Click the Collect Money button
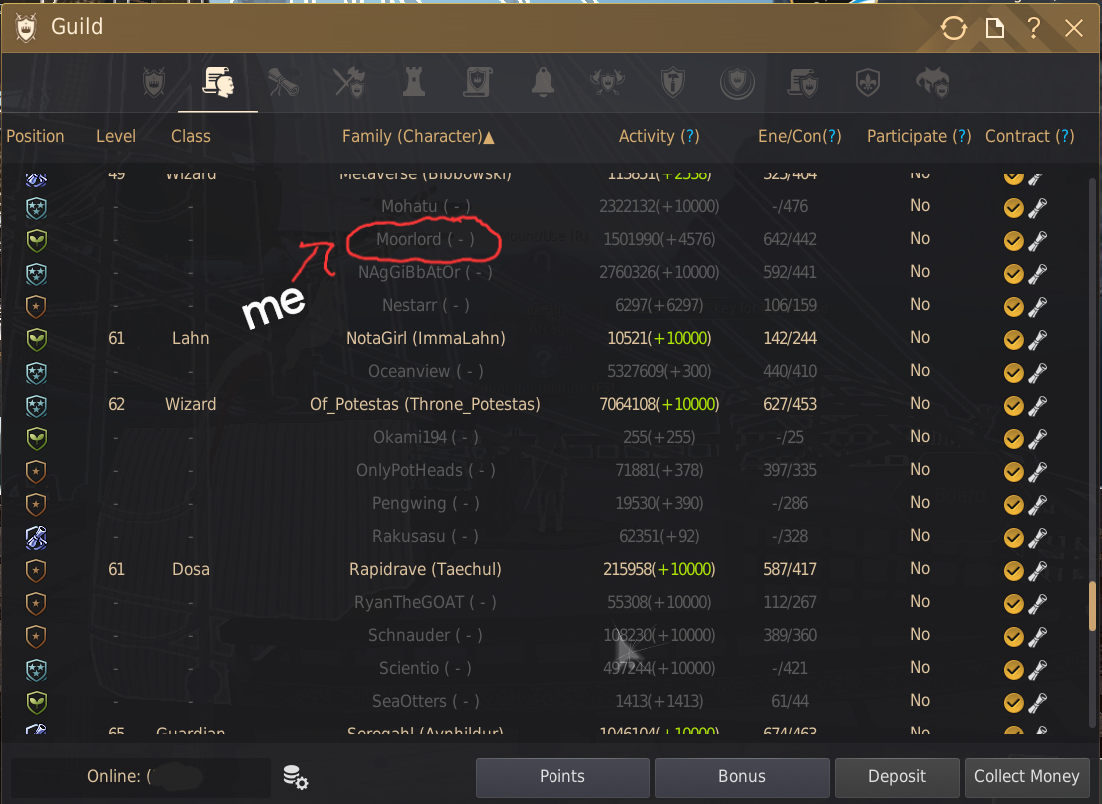This screenshot has width=1102, height=804. click(x=1026, y=777)
